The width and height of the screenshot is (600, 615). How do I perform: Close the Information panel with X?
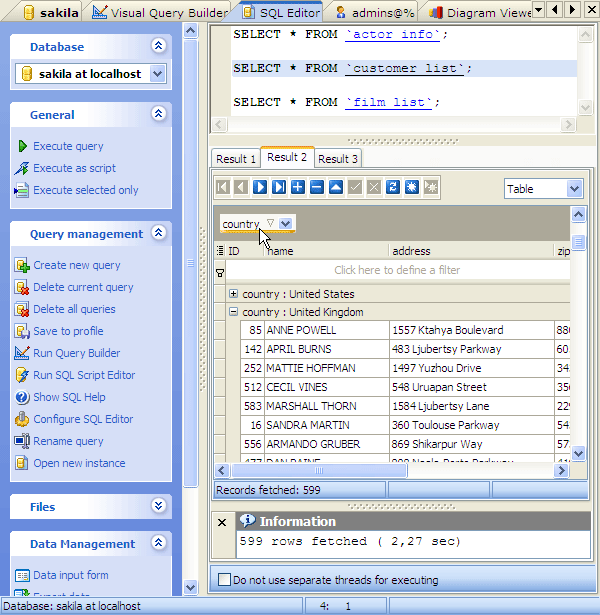[x=222, y=522]
